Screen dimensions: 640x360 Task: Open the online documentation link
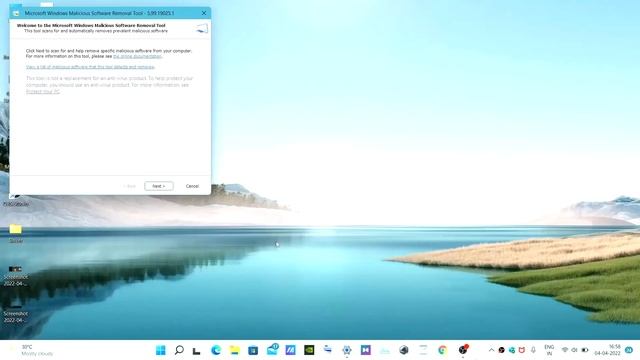pos(138,56)
